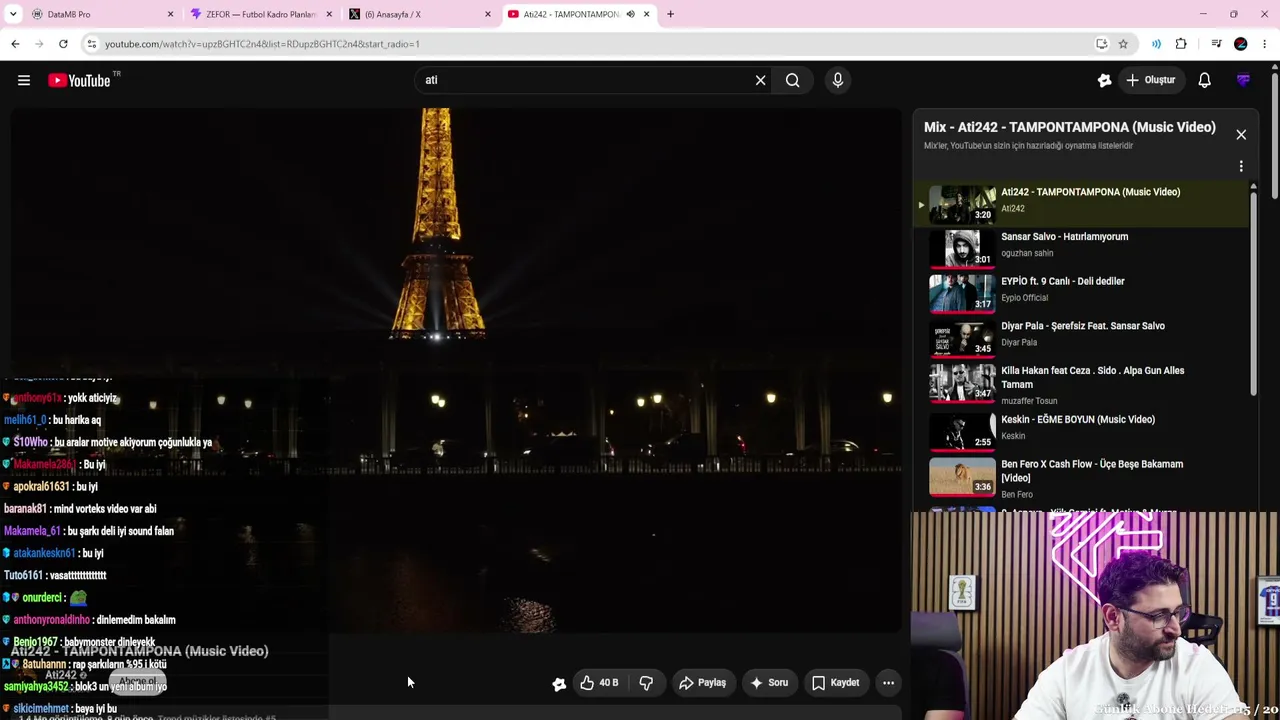The height and width of the screenshot is (720, 1280).
Task: Open the YouTube guide hamburger menu
Action: (x=24, y=80)
